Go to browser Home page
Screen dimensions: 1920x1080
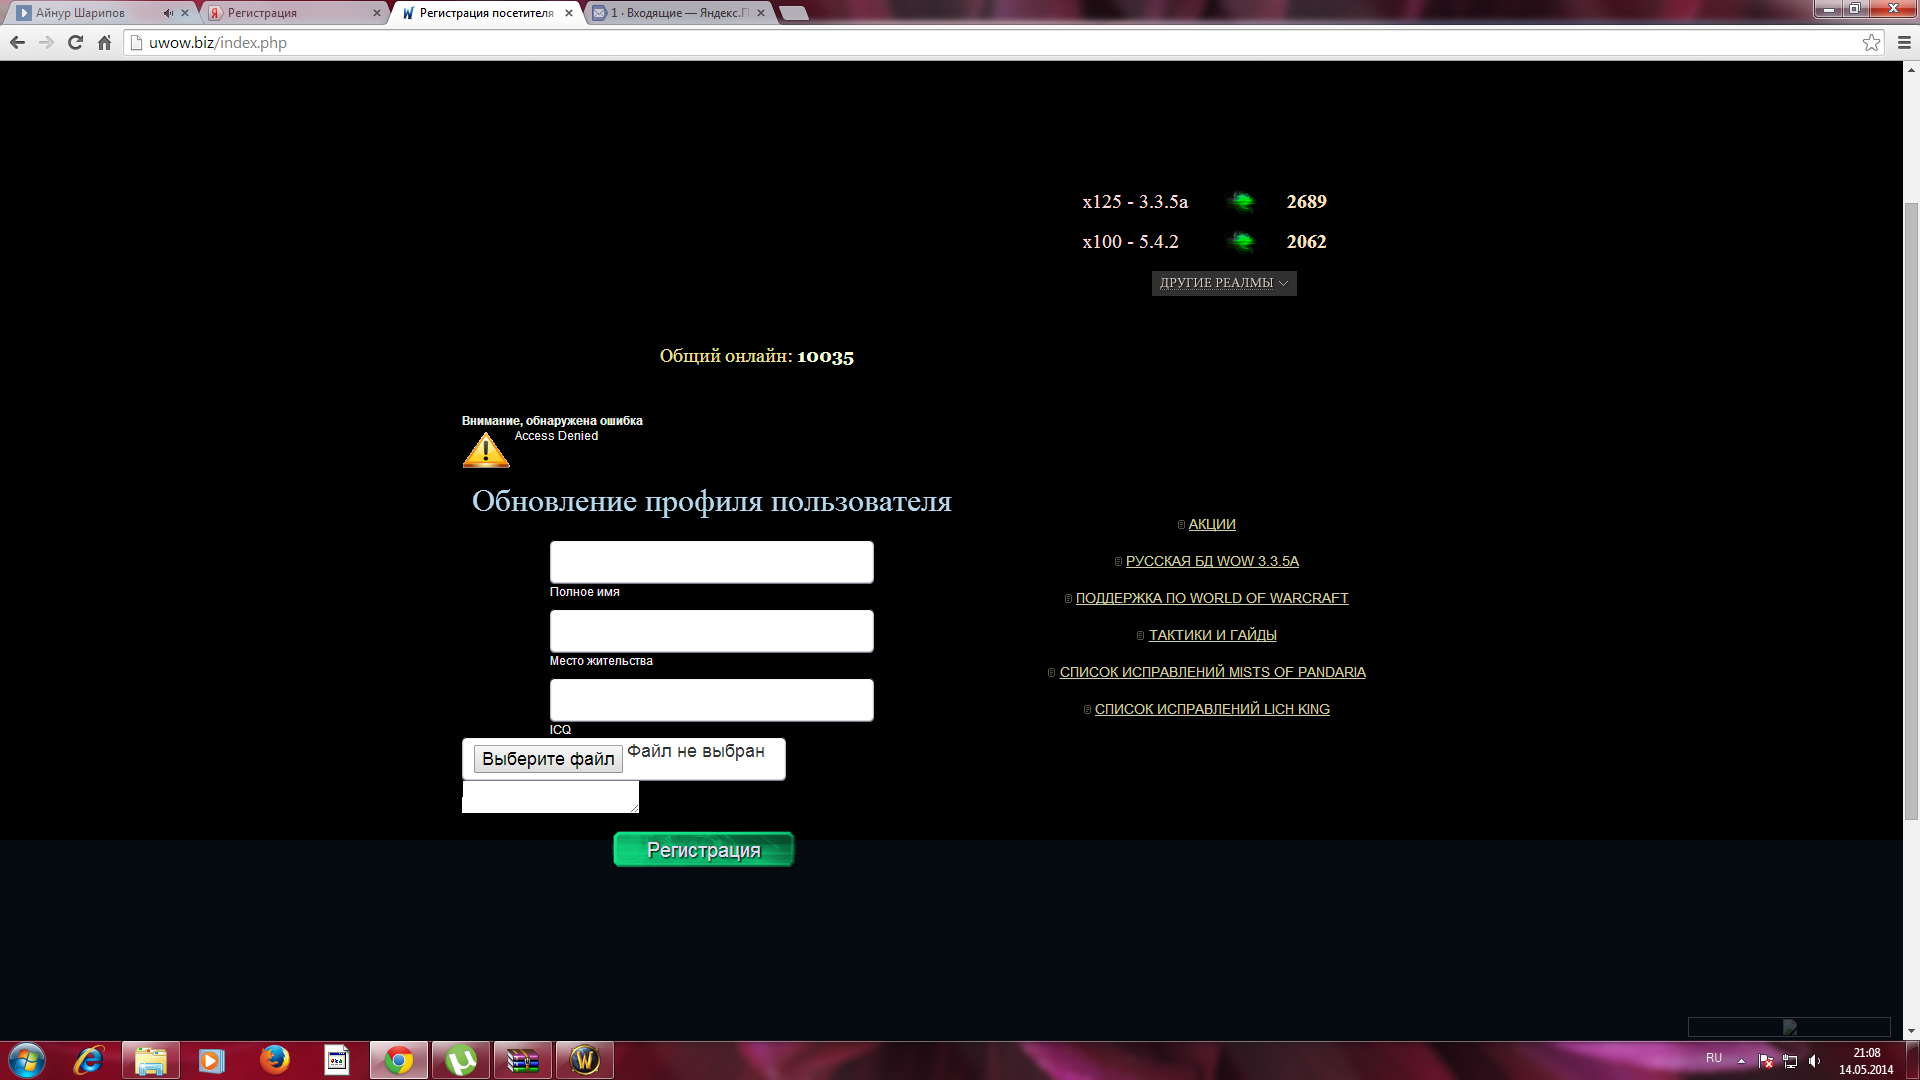pyautogui.click(x=104, y=42)
